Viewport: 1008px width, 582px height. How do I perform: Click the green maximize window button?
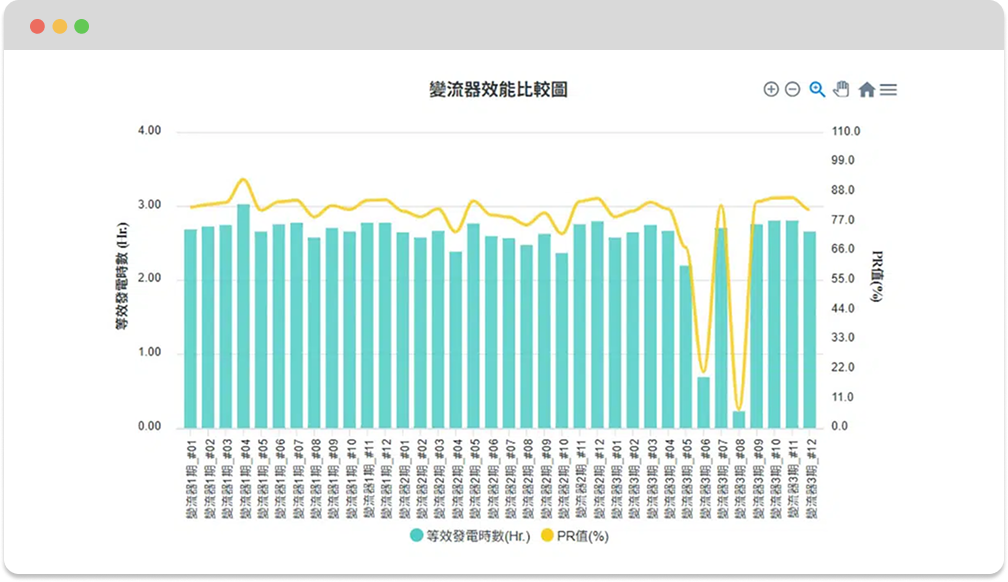point(81,26)
